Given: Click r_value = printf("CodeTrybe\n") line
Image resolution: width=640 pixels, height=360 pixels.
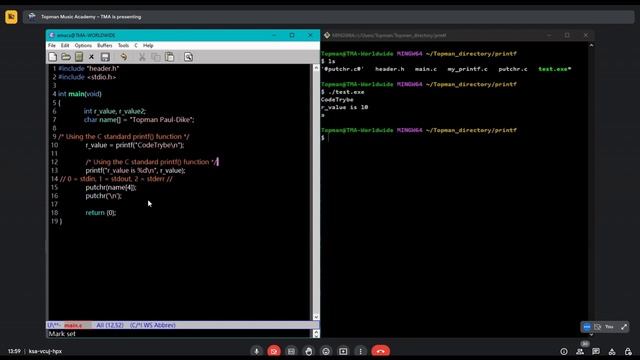Looking at the screenshot, I should tap(135, 145).
